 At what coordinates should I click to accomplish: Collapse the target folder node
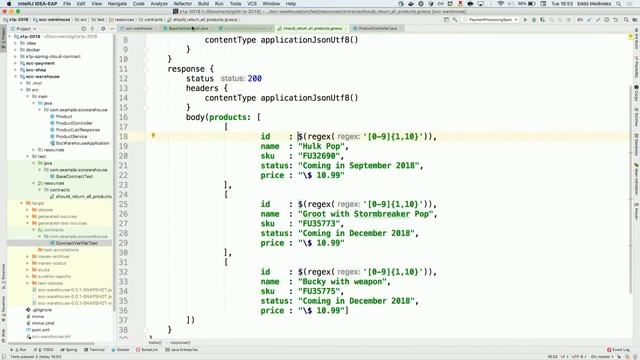[22, 203]
